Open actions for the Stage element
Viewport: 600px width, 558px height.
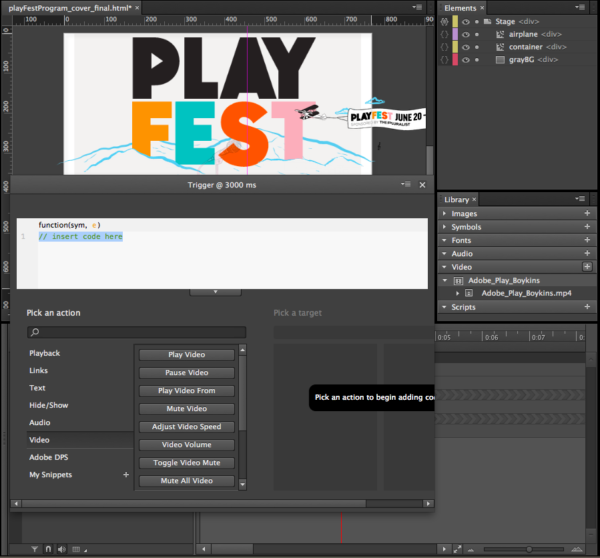point(444,21)
